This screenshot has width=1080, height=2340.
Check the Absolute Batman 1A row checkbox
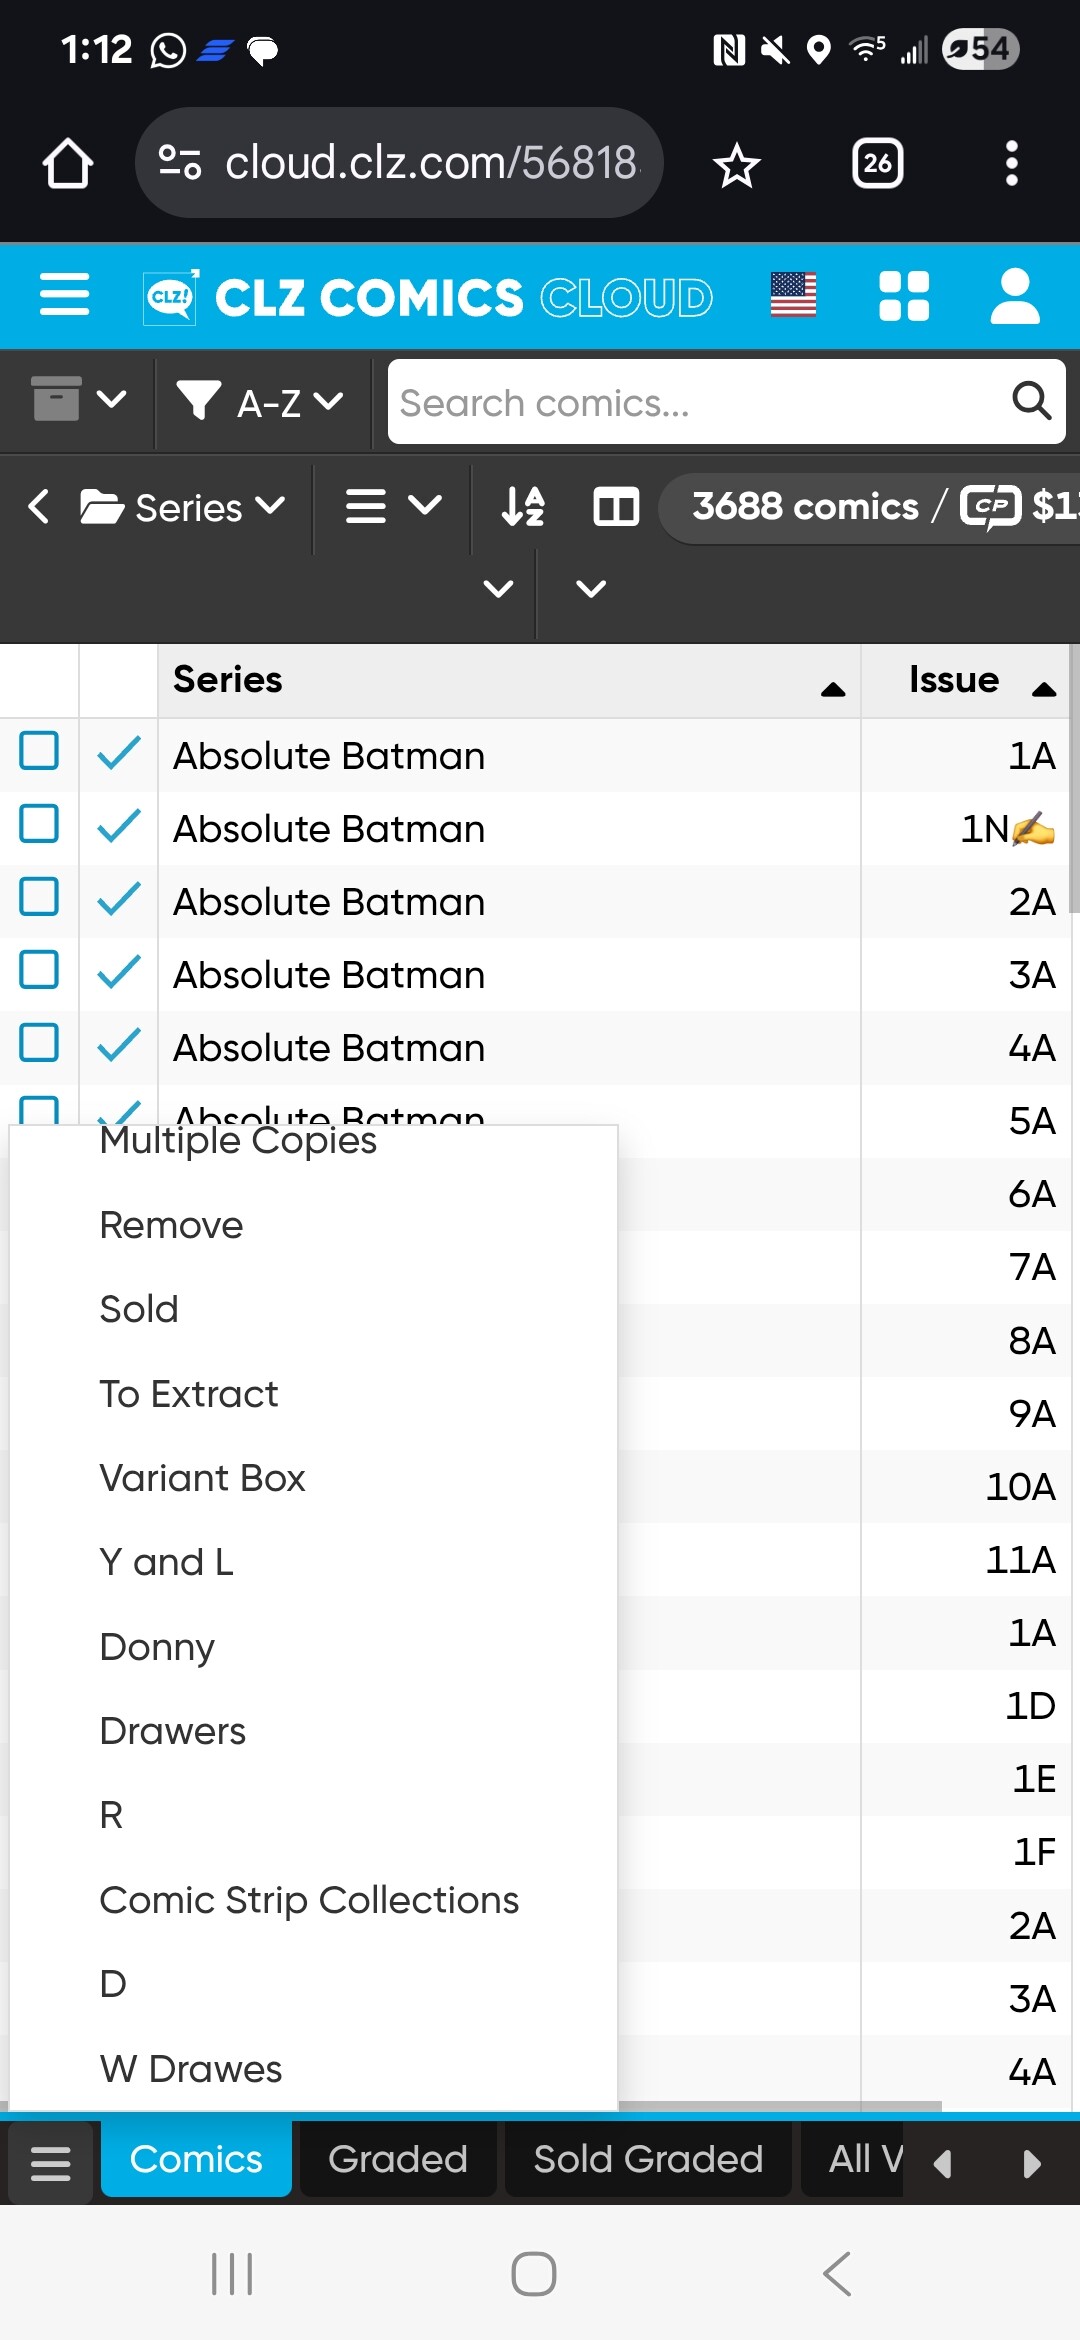coord(39,752)
